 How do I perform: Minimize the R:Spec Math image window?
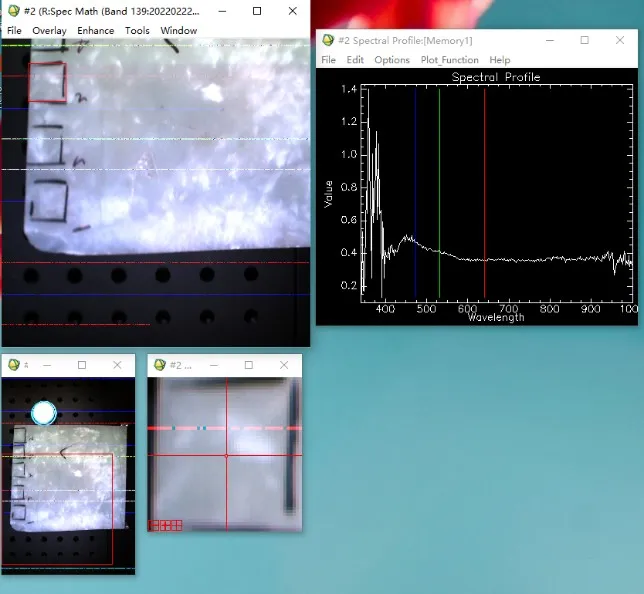[x=222, y=11]
